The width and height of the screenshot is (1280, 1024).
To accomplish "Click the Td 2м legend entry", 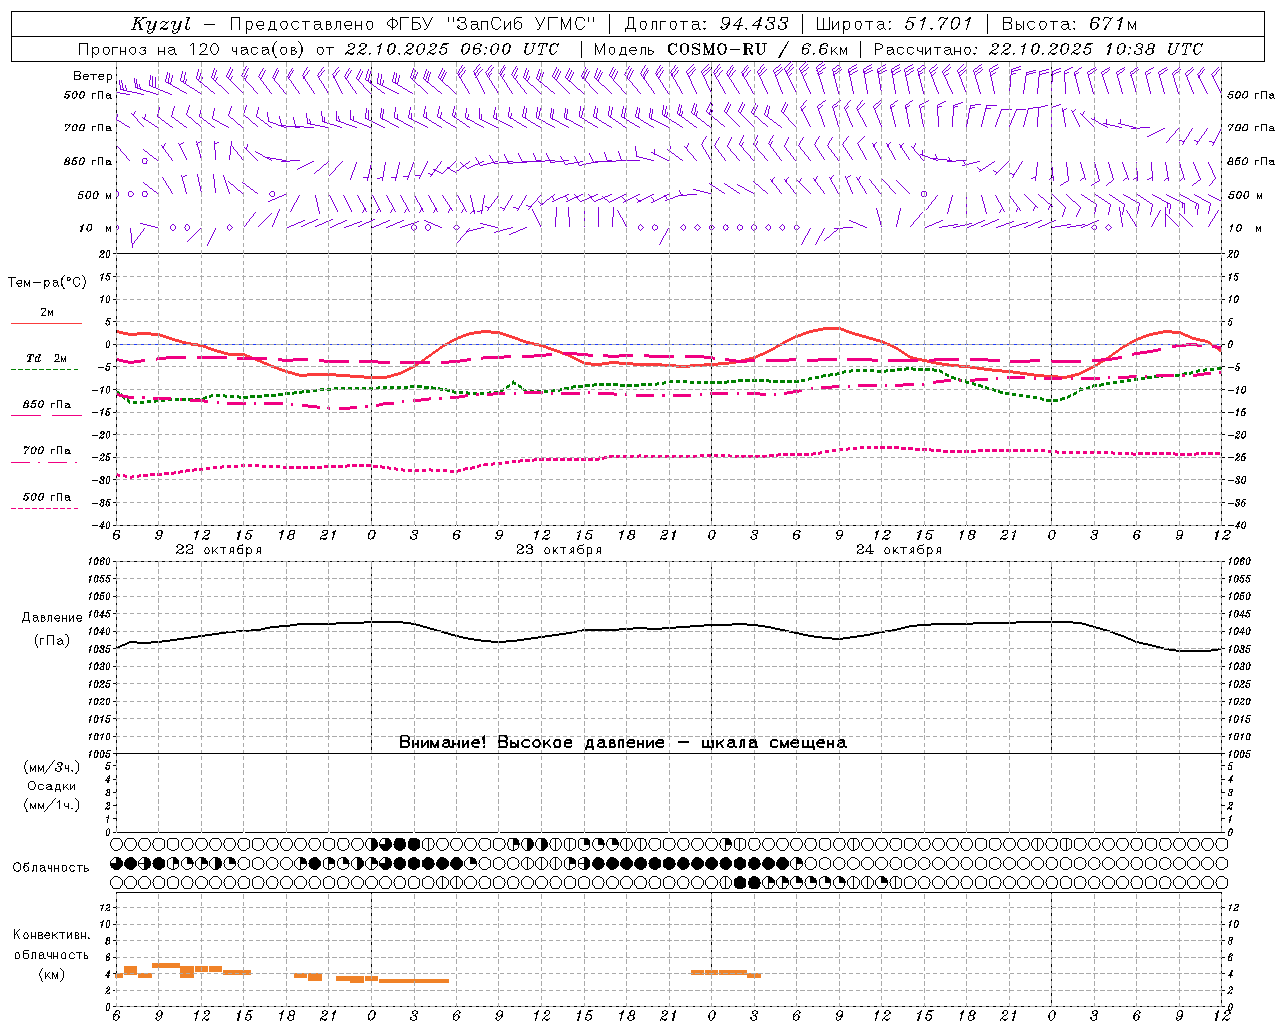I will (x=46, y=358).
